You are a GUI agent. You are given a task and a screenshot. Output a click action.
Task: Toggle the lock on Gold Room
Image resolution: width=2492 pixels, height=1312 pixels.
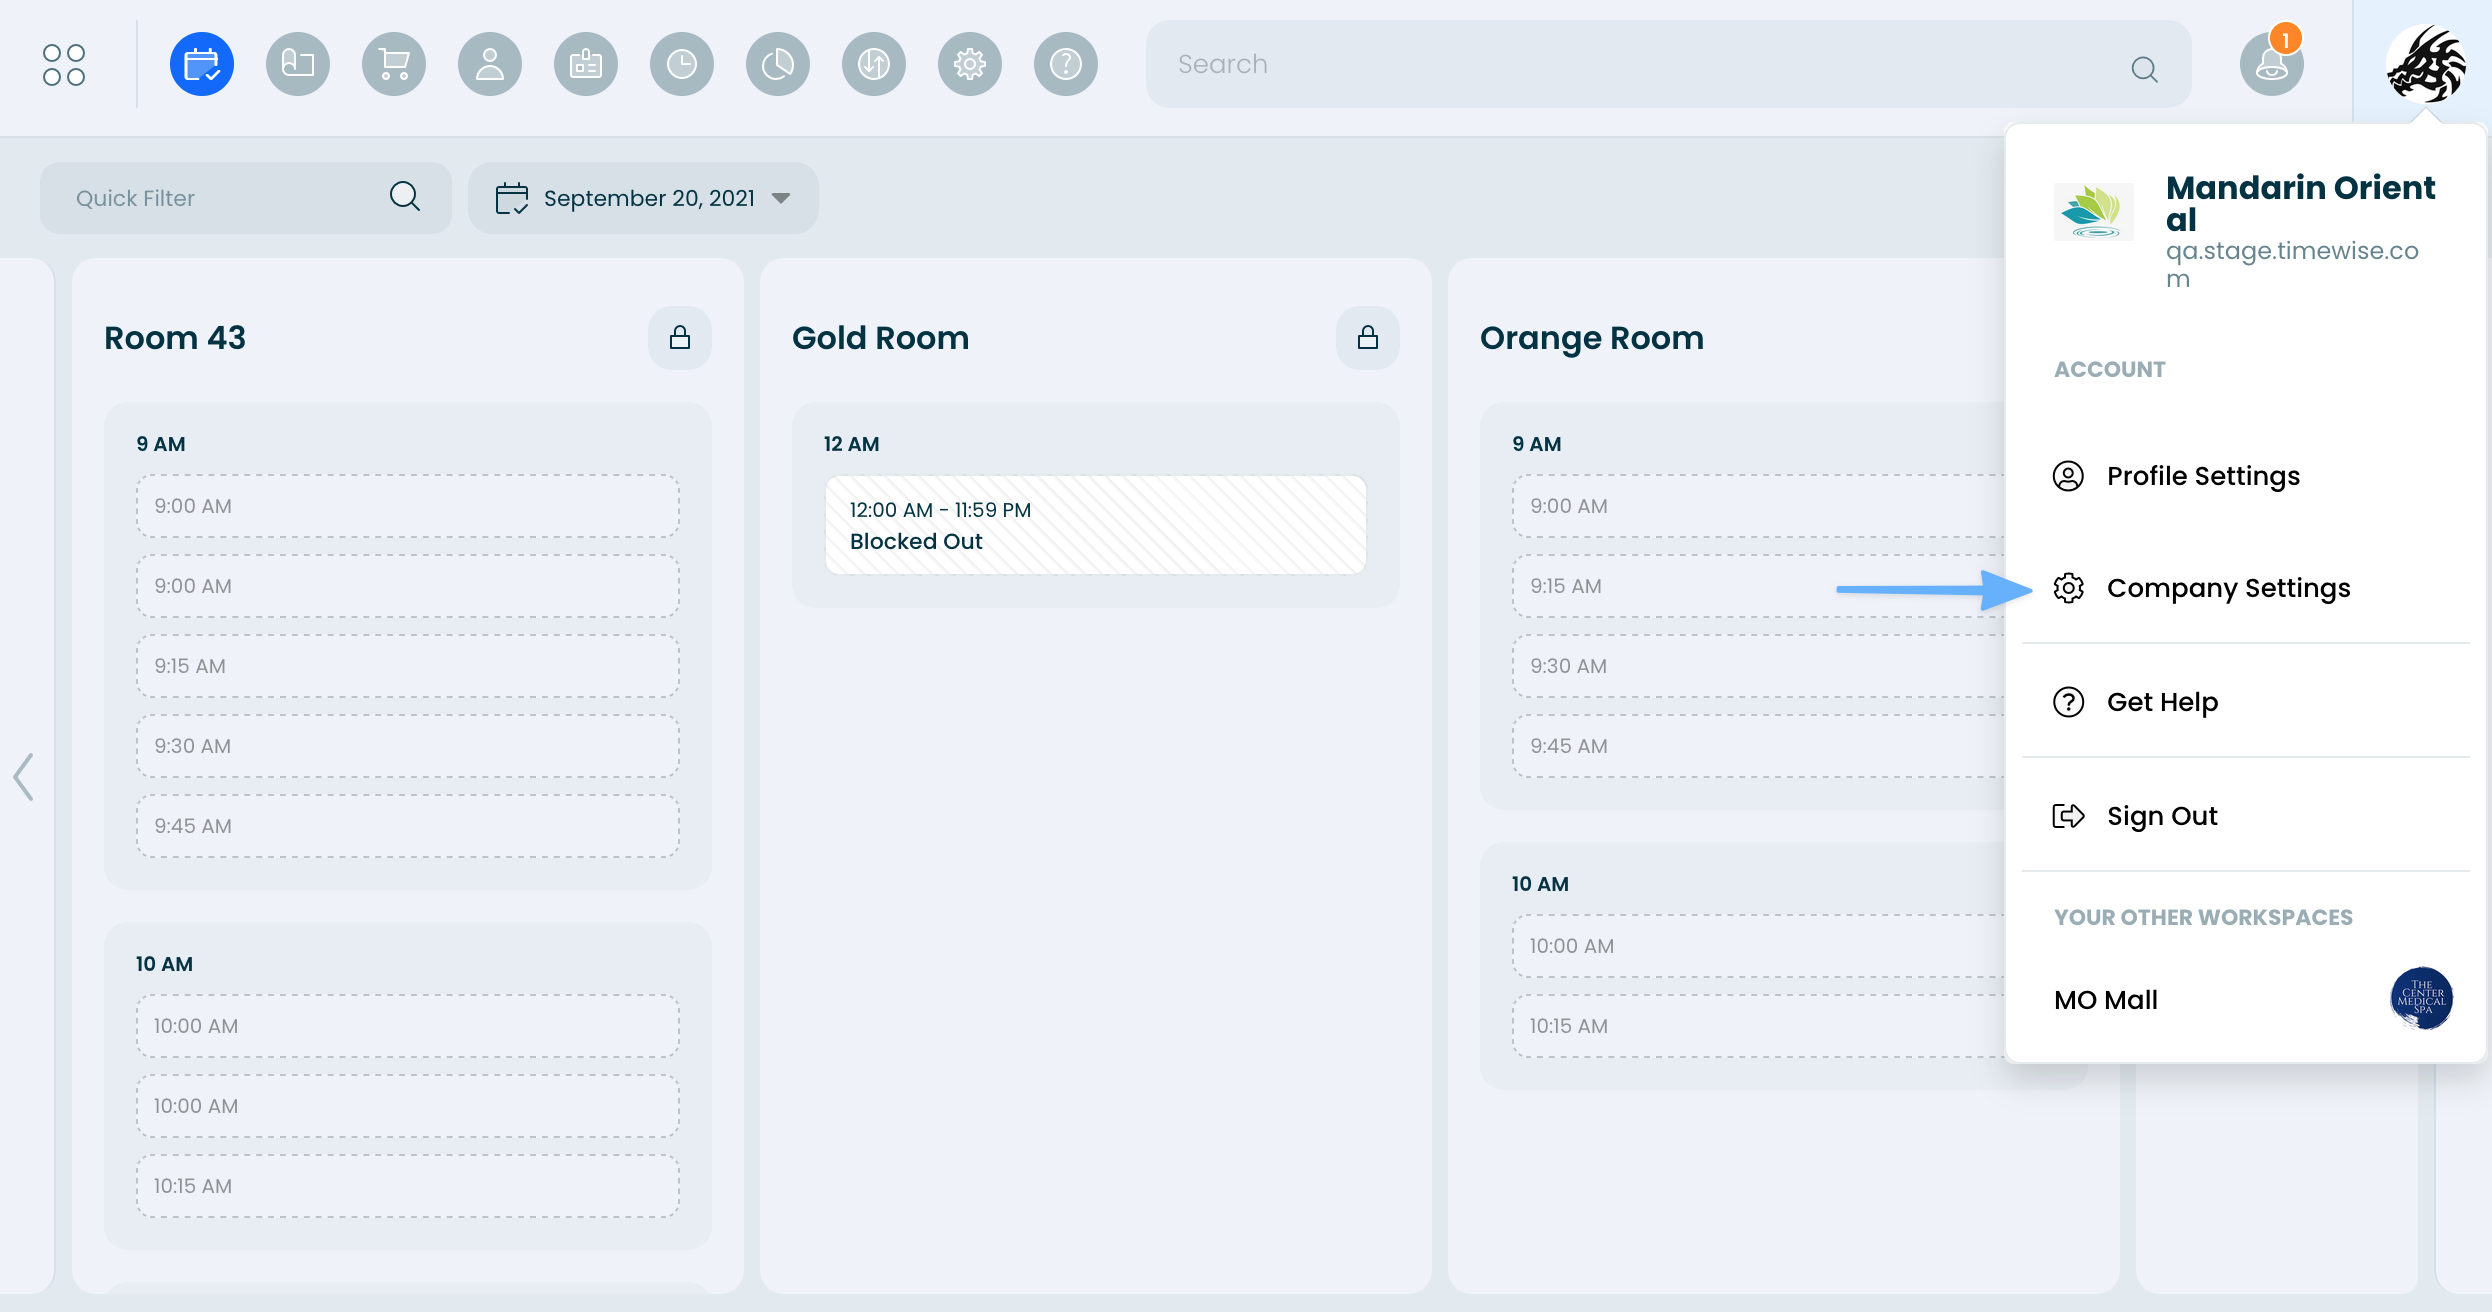pos(1368,338)
